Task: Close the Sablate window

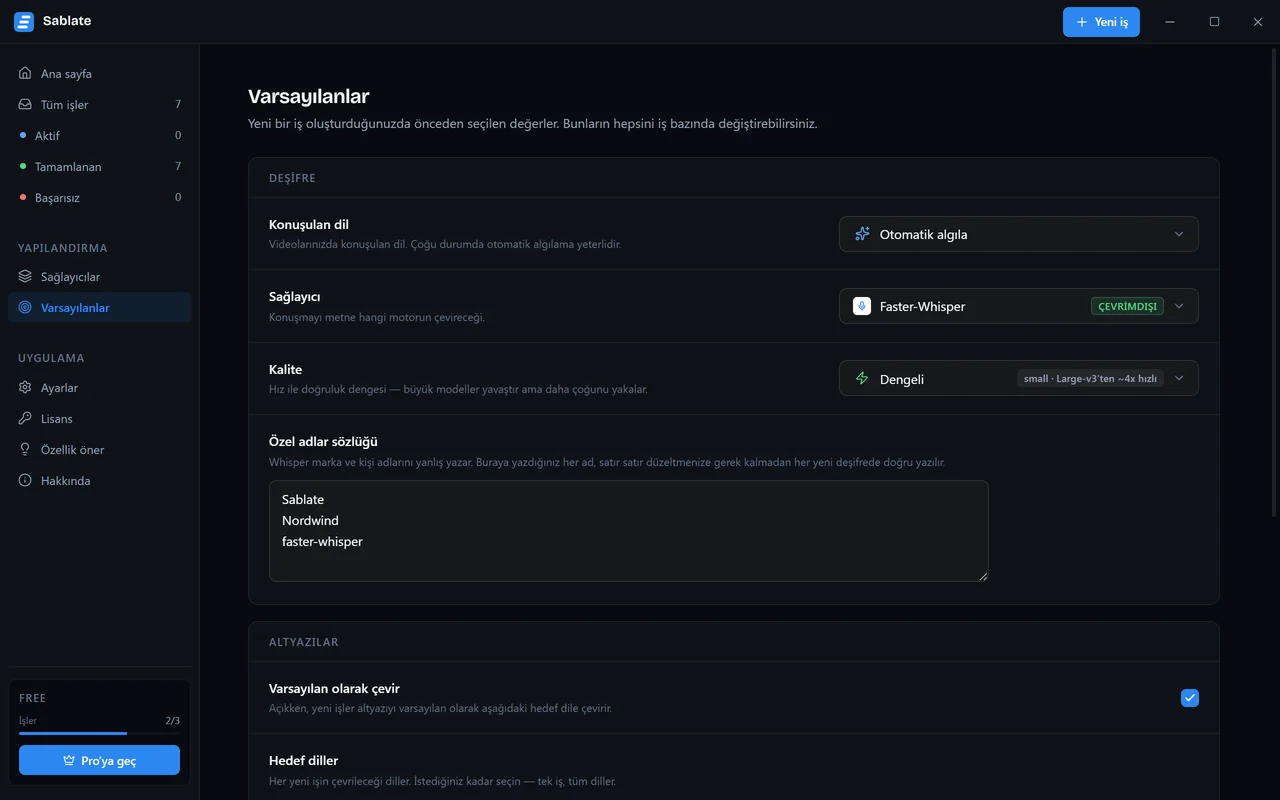Action: click(1258, 22)
